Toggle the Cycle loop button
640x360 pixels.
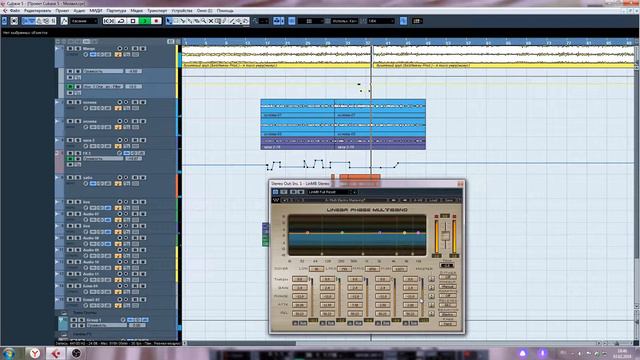(x=122, y=21)
